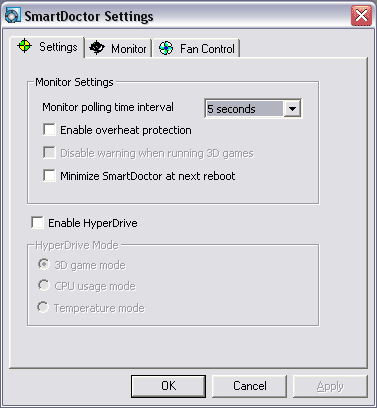Click the Fan Control fan icon
This screenshot has width=377, height=408.
pos(166,48)
